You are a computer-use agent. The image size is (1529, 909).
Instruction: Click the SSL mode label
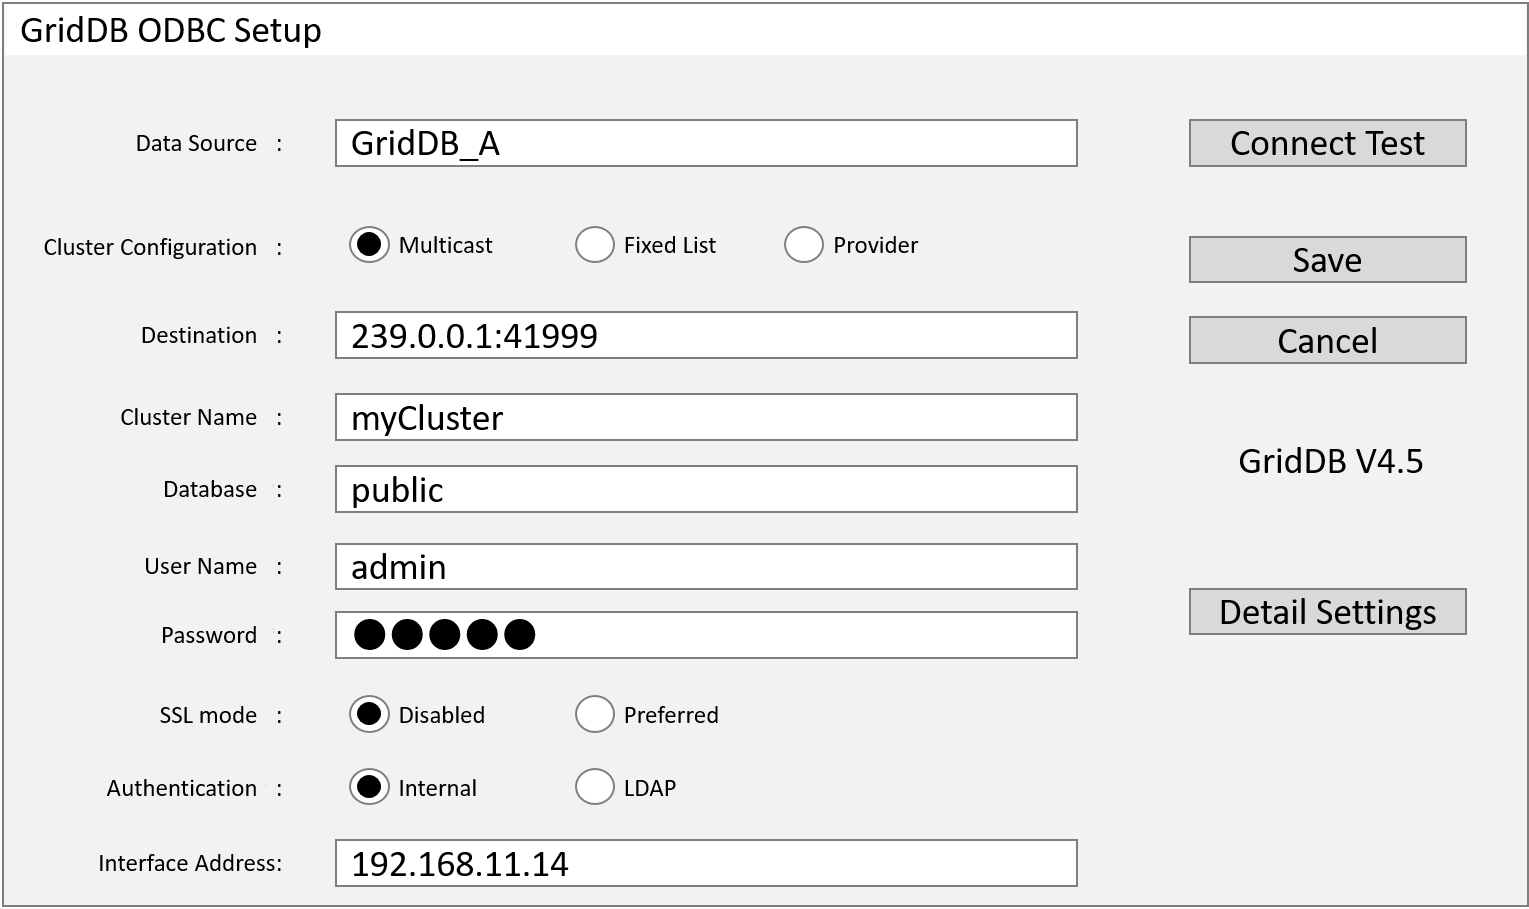208,715
